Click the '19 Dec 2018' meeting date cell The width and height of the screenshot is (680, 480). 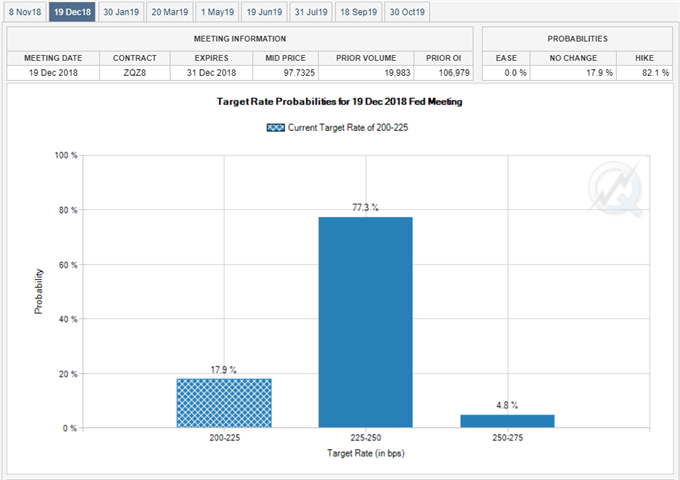click(53, 73)
